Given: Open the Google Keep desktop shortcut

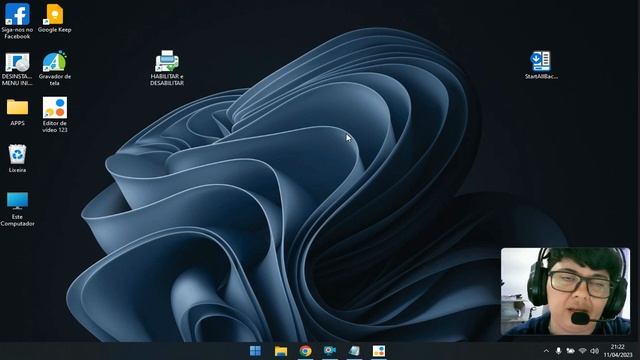Looking at the screenshot, I should pos(54,18).
